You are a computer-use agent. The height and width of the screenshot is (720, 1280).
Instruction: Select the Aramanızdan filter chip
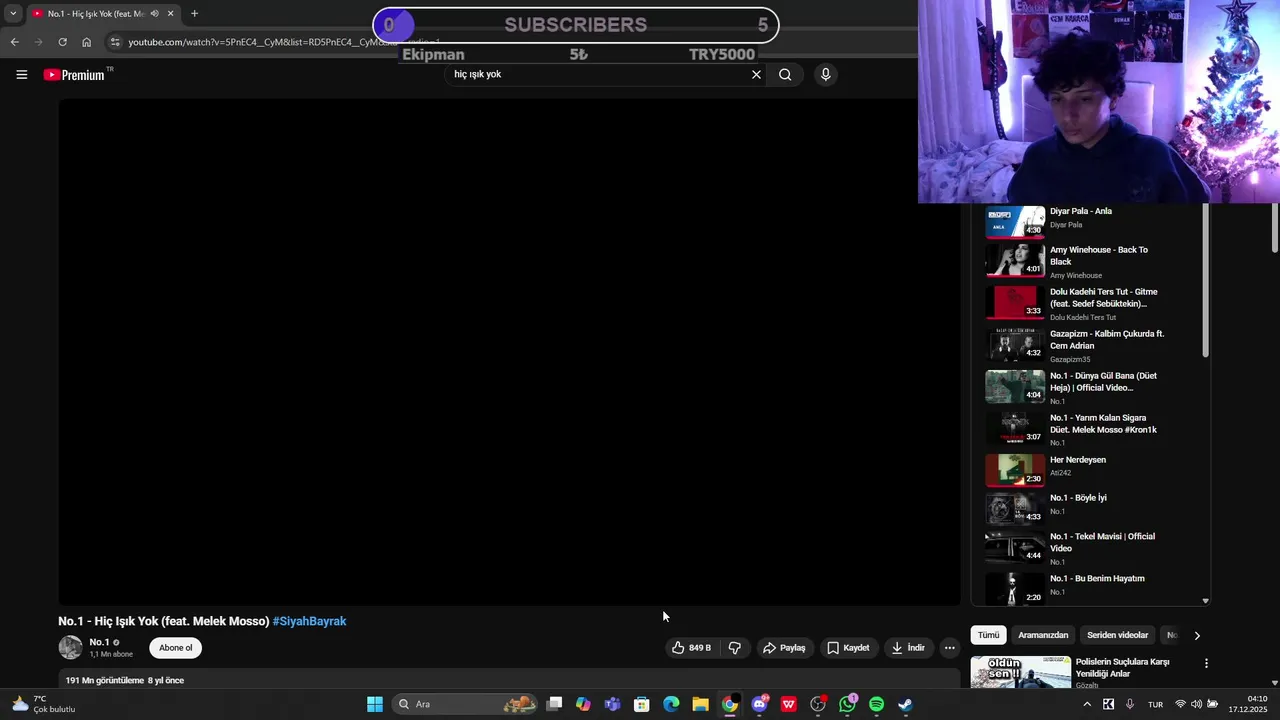[x=1043, y=635]
